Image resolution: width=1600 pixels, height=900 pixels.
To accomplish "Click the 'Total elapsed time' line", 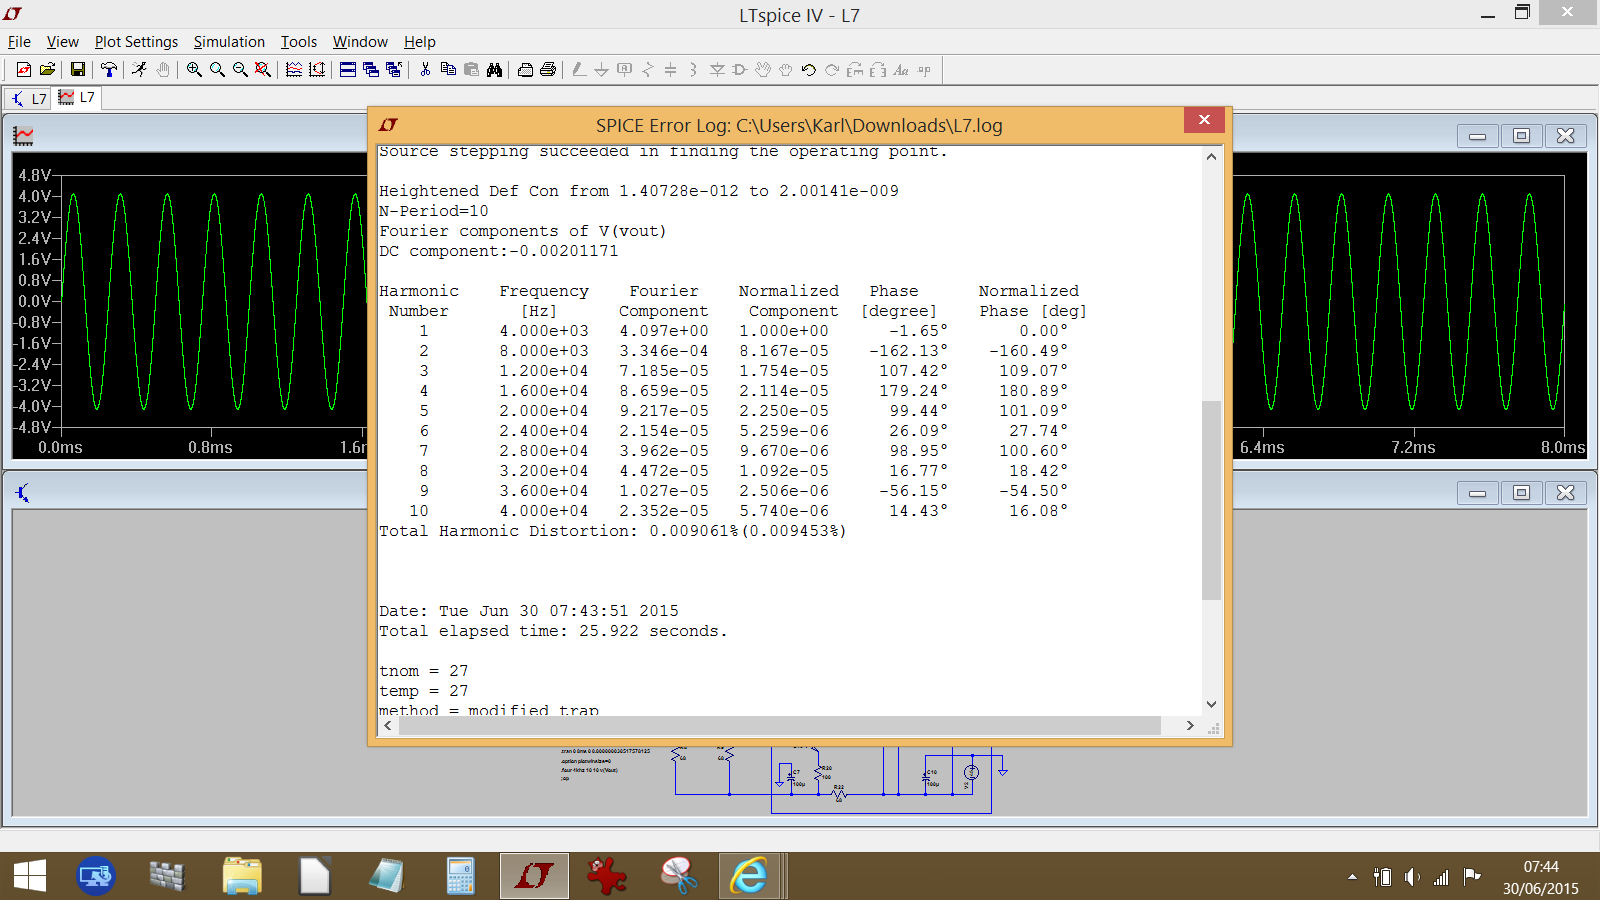I will [x=553, y=631].
